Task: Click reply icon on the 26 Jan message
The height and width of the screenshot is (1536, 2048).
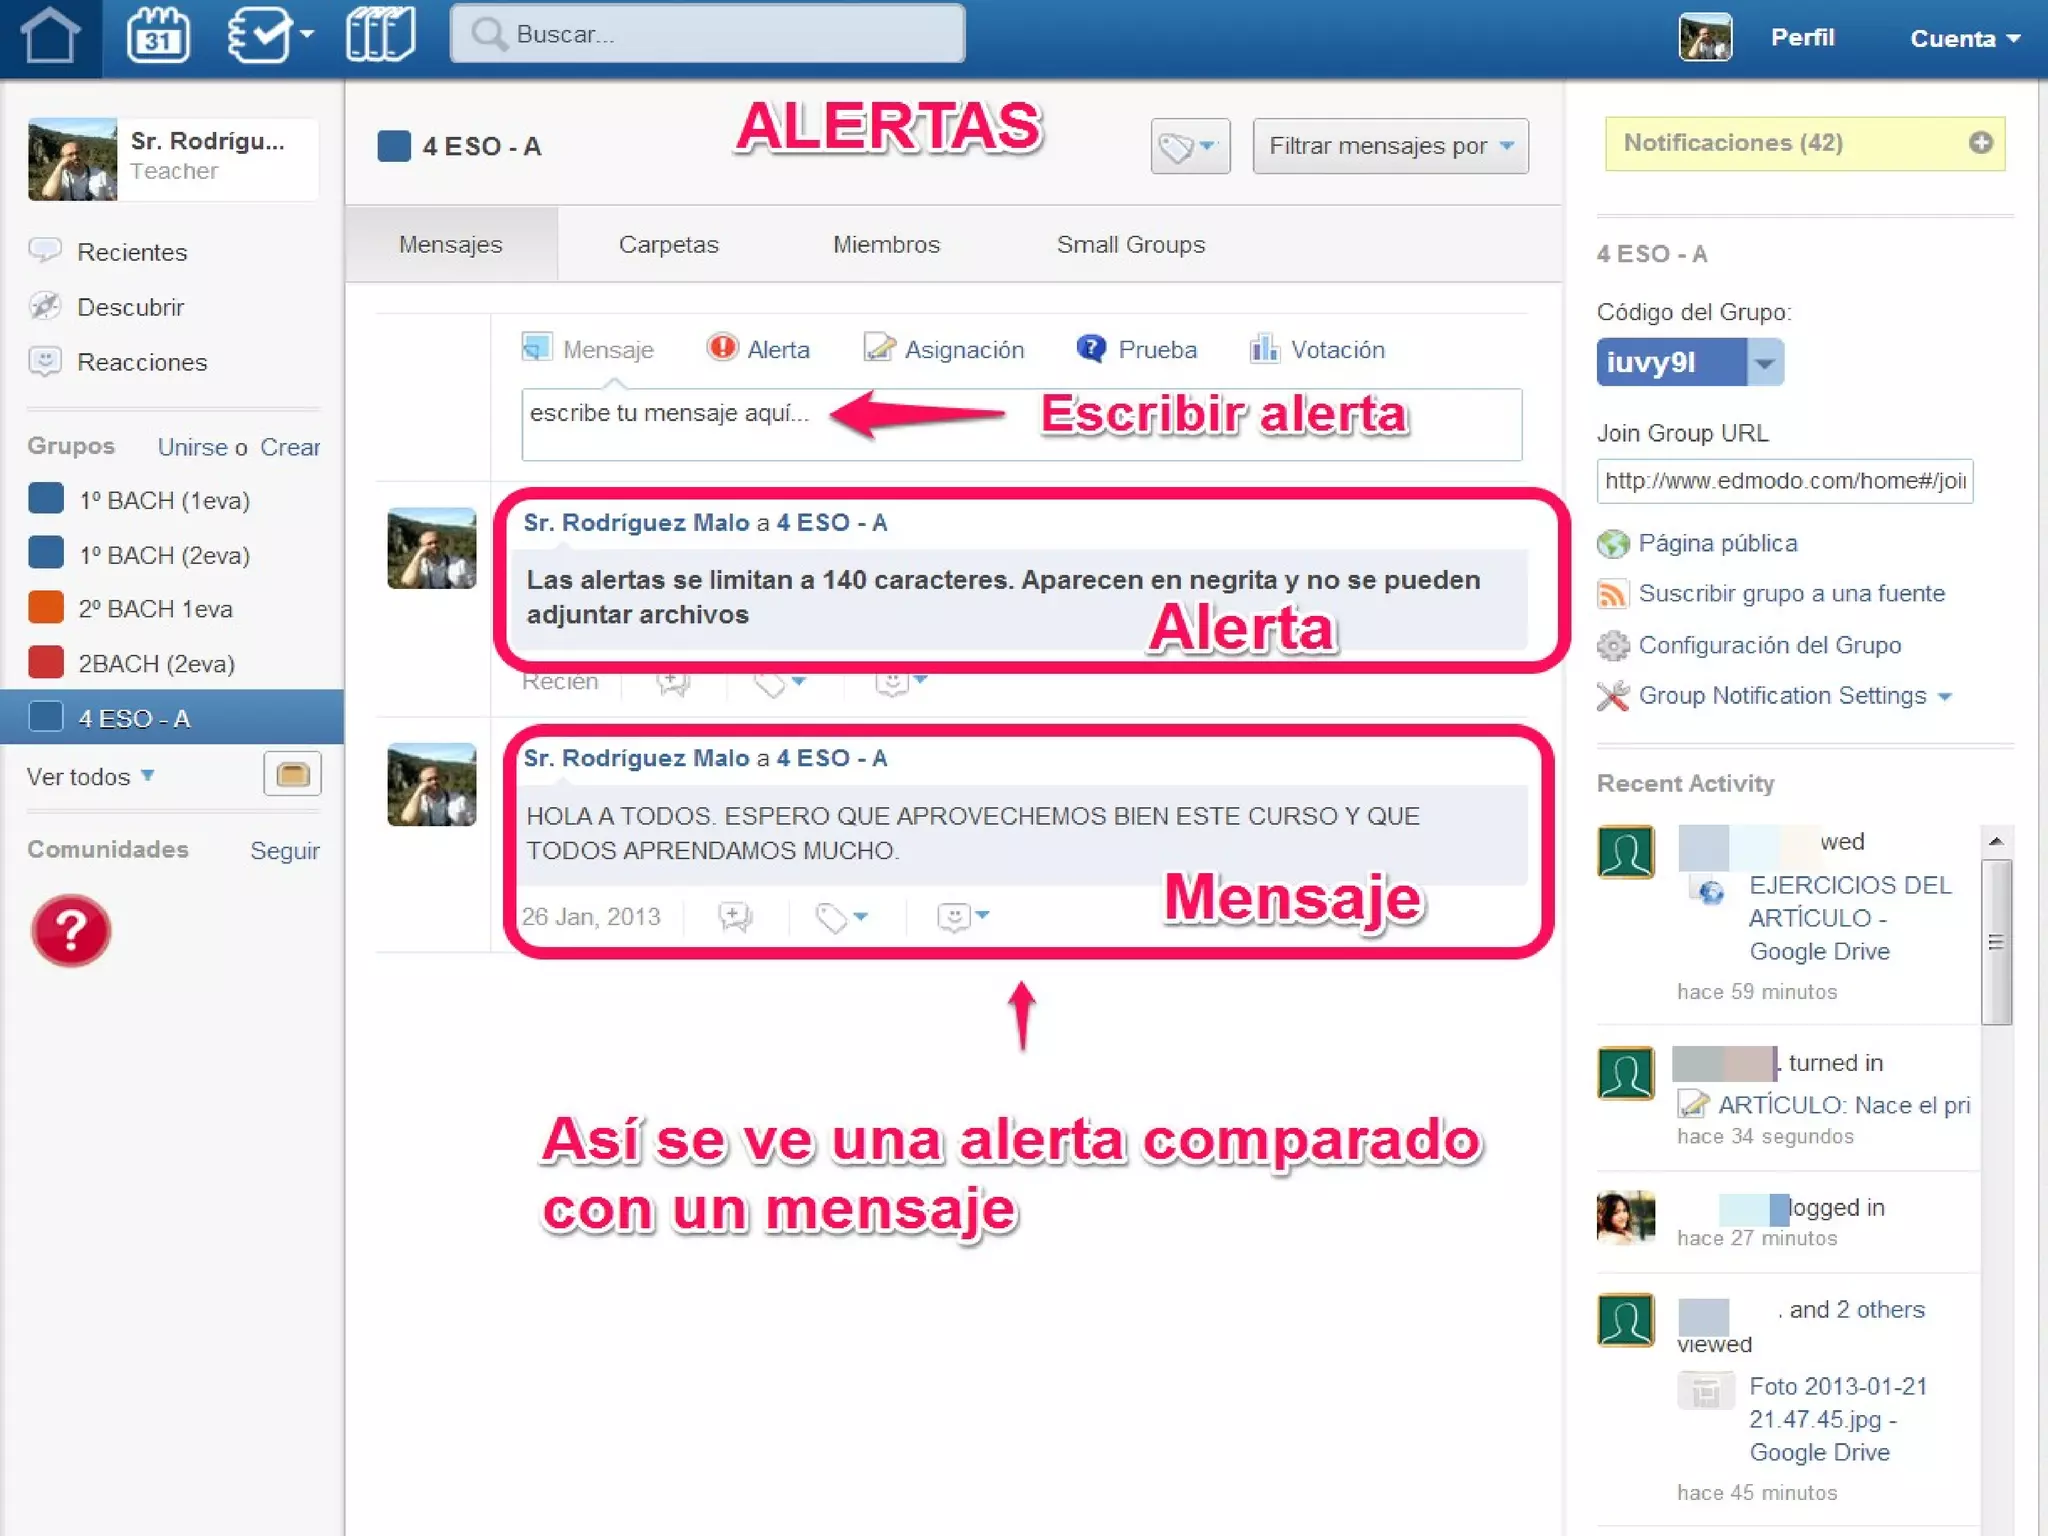Action: click(x=735, y=916)
